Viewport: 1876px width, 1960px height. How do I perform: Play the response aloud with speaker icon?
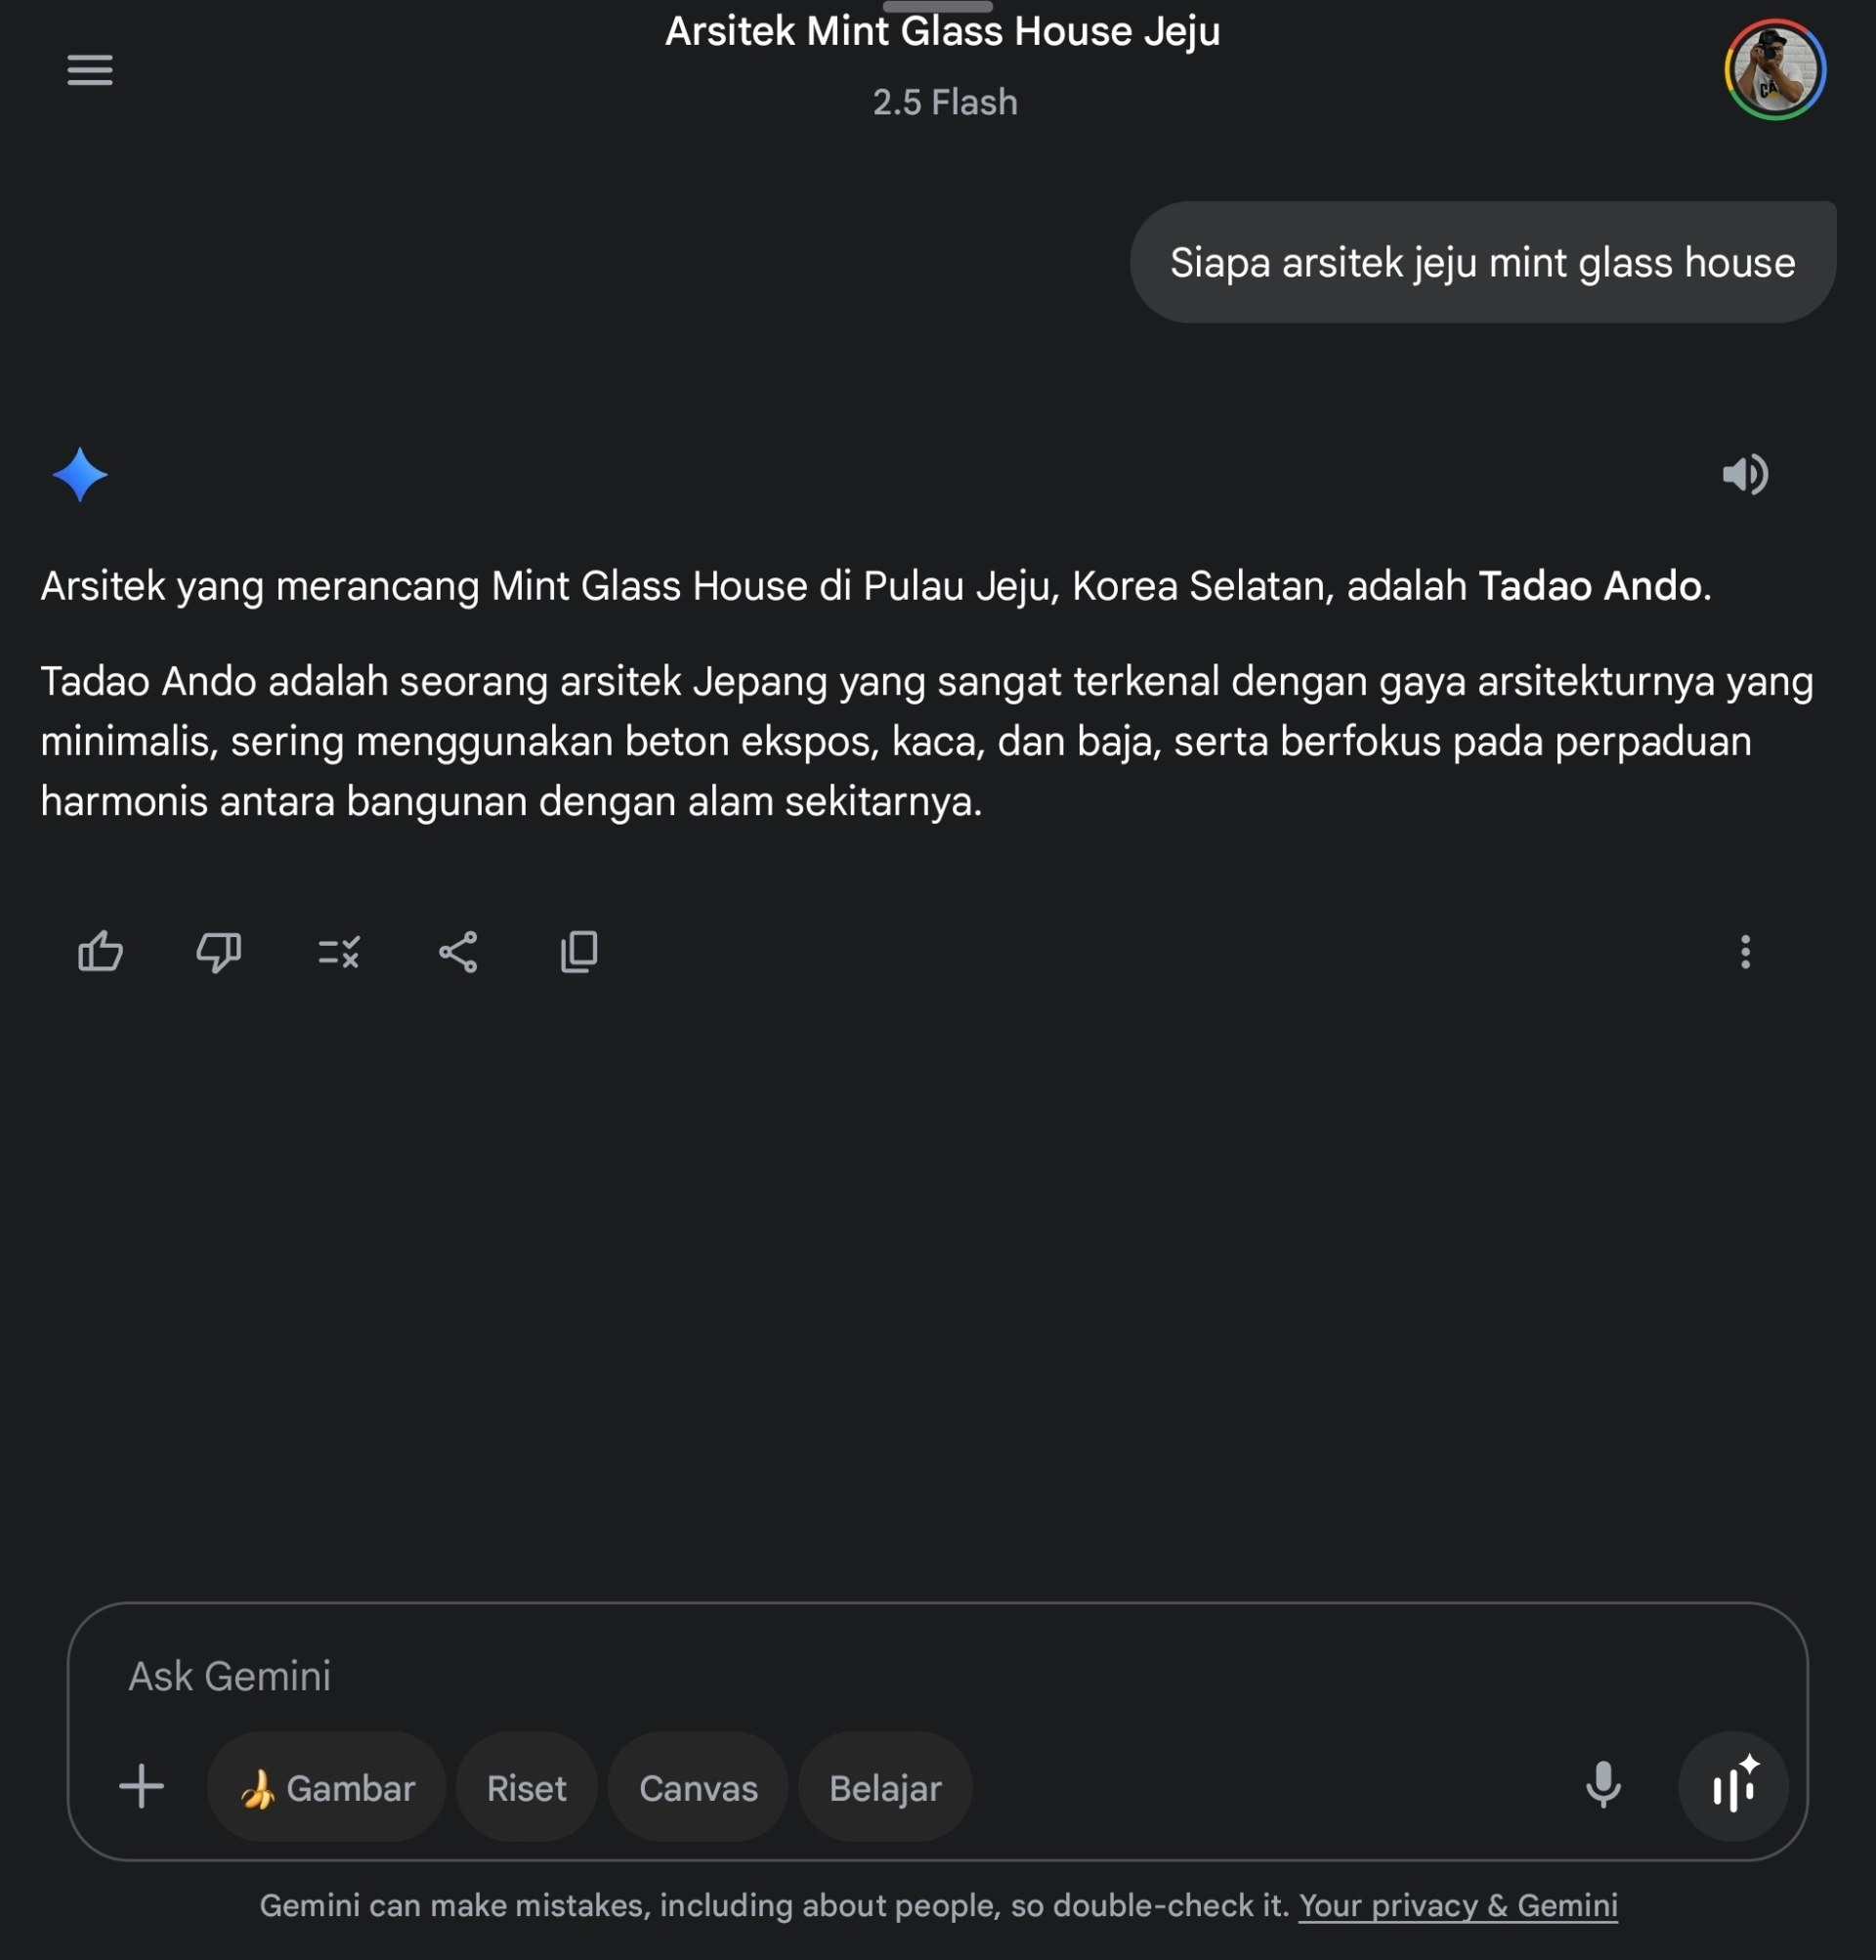(x=1745, y=474)
